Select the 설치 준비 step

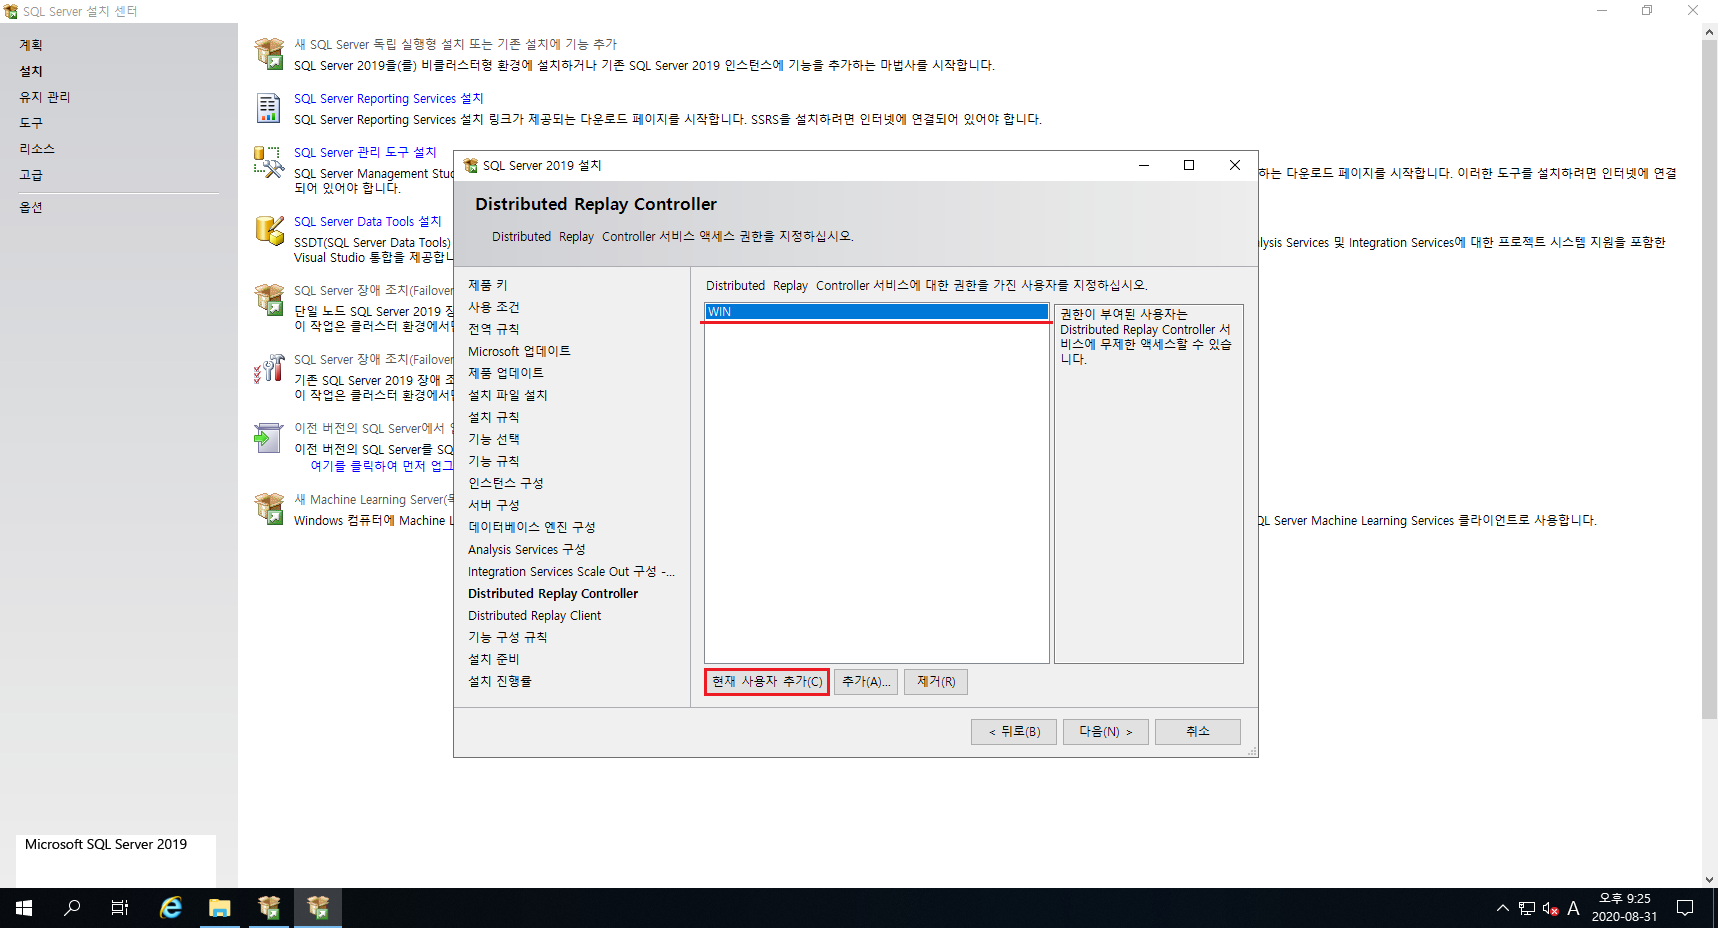[x=494, y=659]
